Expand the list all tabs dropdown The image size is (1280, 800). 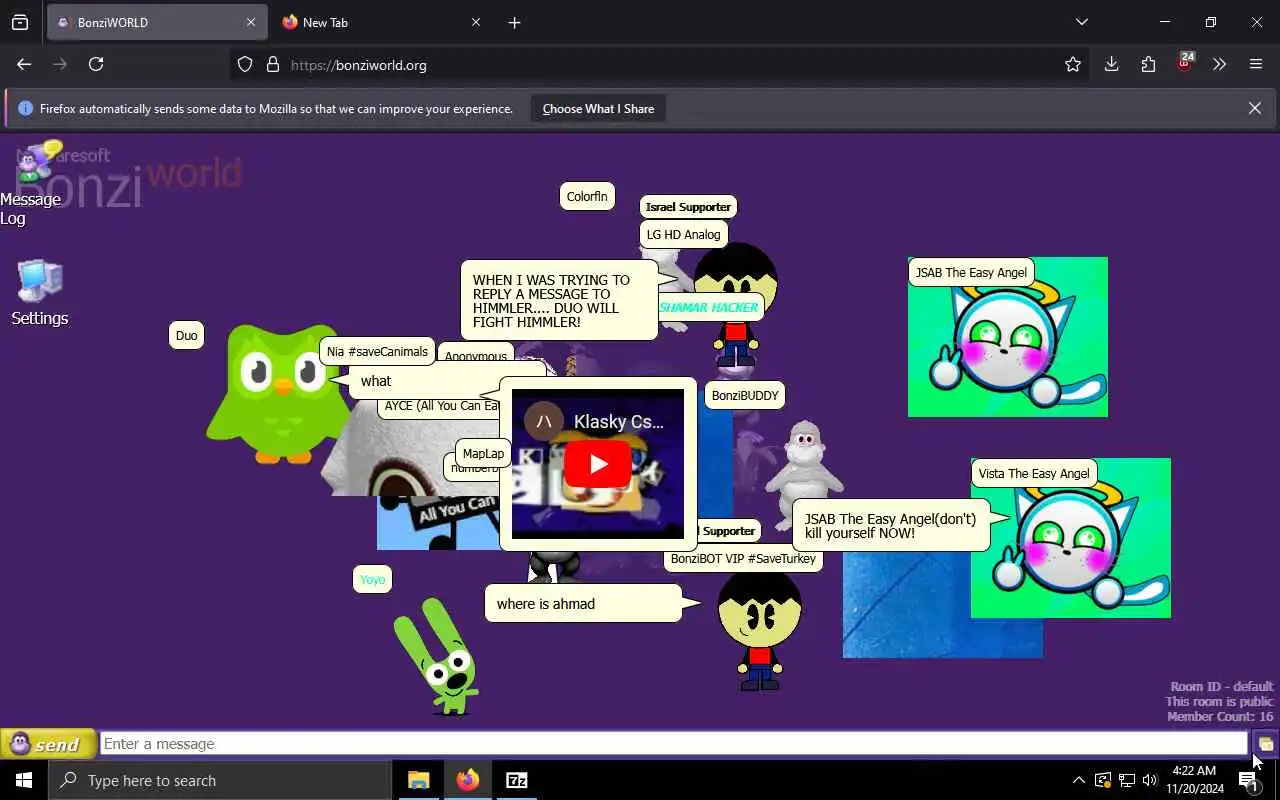point(1082,22)
